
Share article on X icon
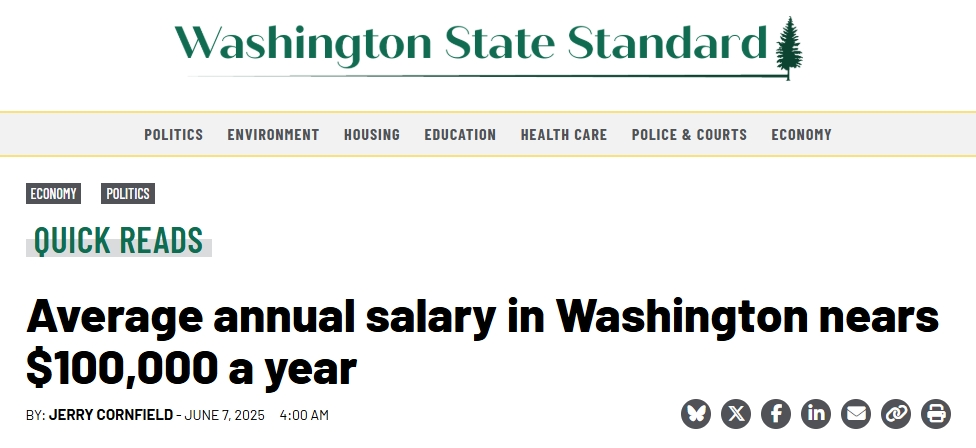click(736, 414)
